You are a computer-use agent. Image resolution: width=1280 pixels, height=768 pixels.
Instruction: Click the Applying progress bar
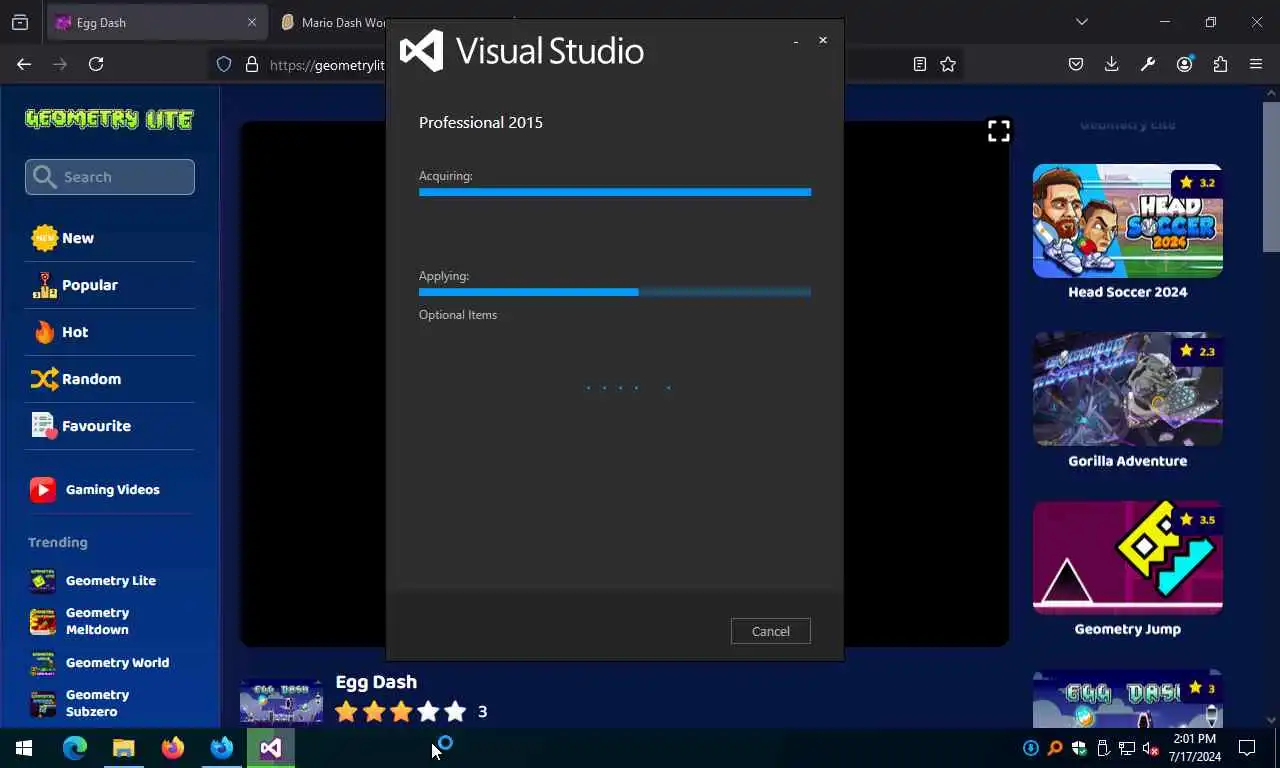tap(615, 292)
